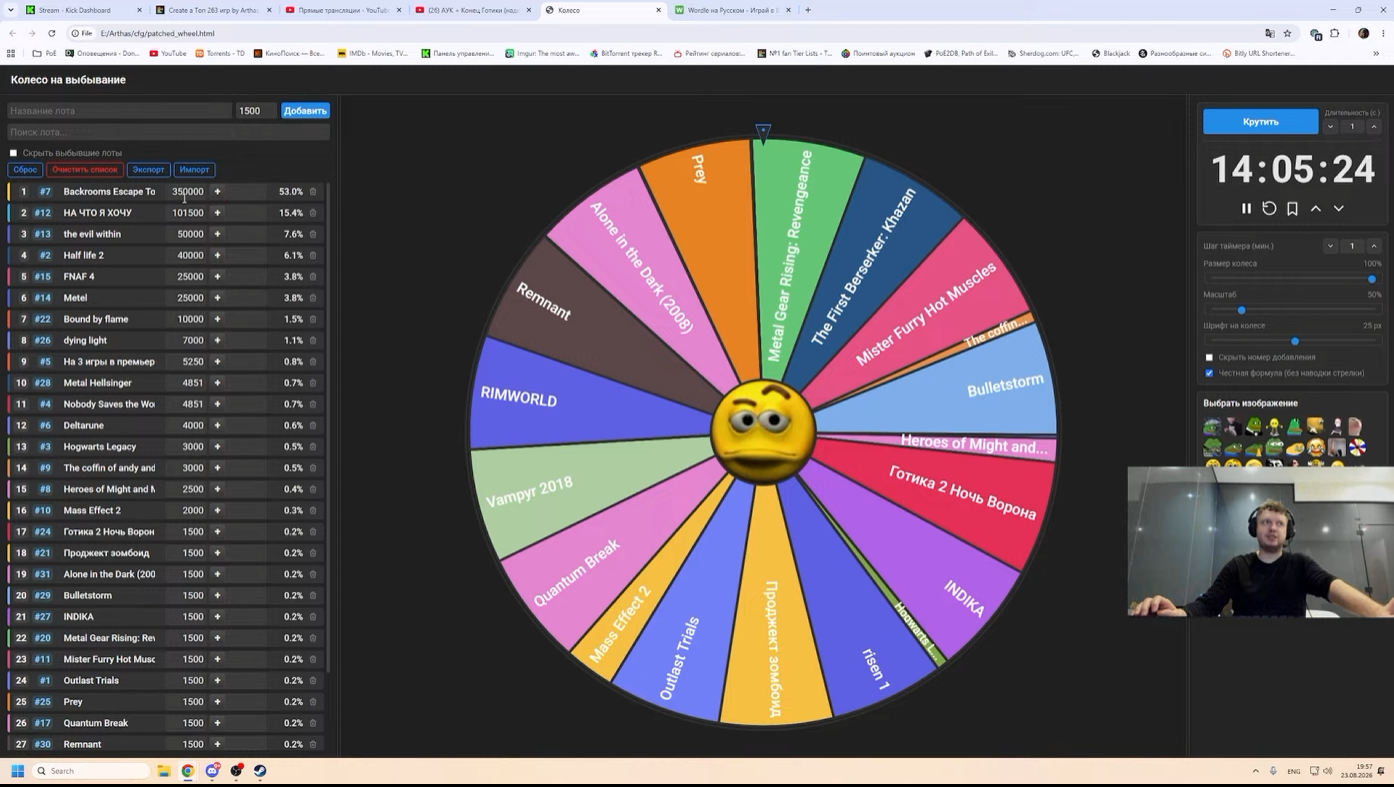Click the spin duration value field

coord(1352,127)
